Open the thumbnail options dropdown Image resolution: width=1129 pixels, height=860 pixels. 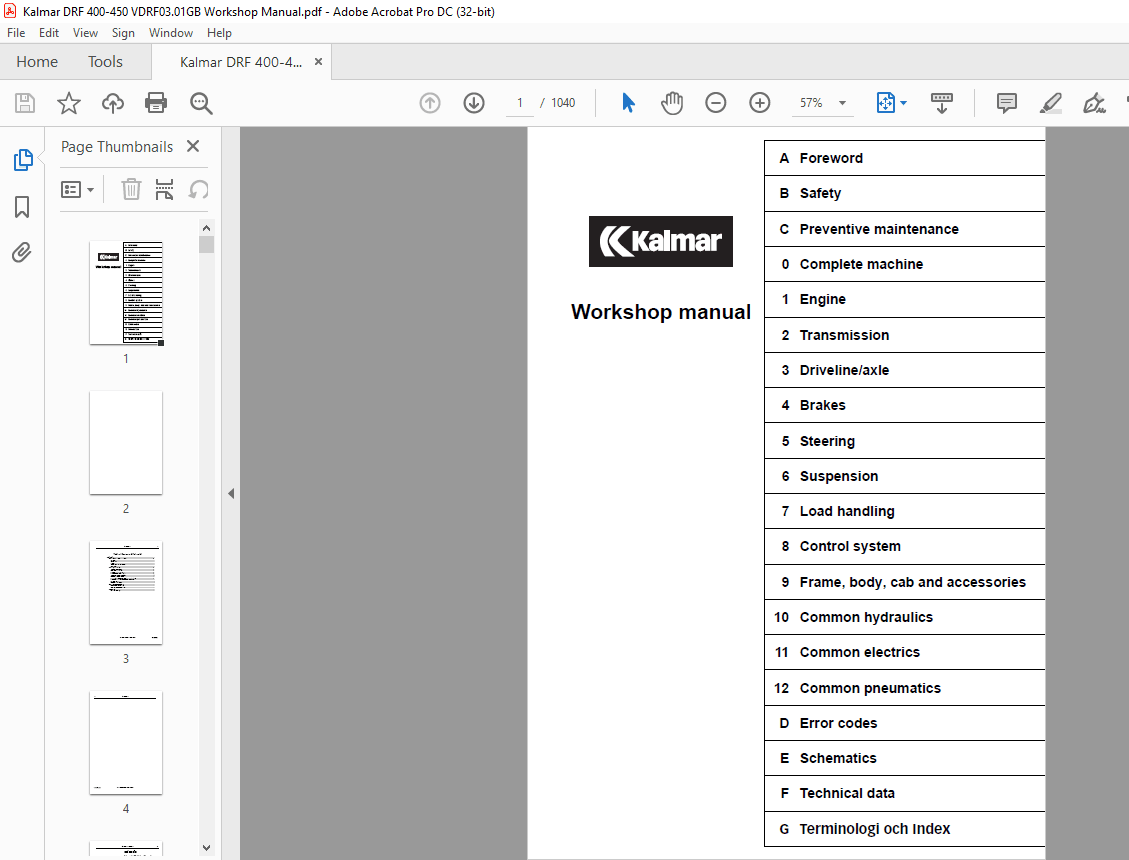pyautogui.click(x=78, y=189)
